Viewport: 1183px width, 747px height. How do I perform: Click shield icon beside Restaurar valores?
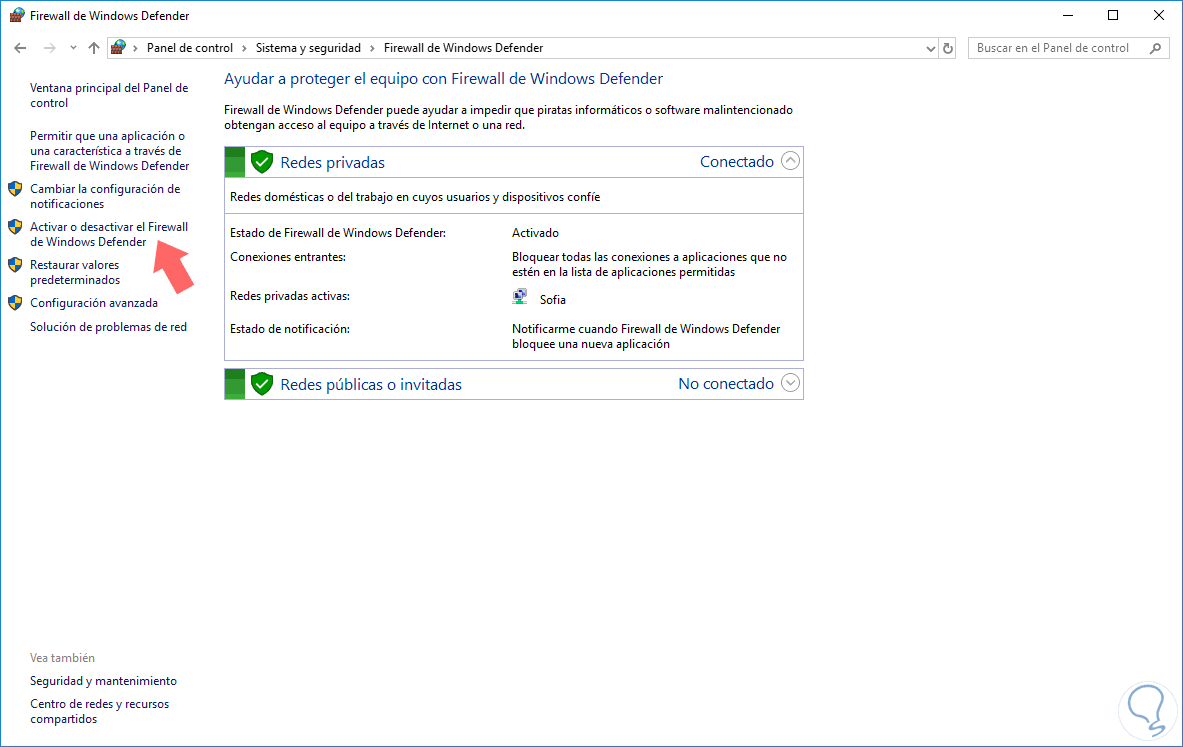click(15, 265)
